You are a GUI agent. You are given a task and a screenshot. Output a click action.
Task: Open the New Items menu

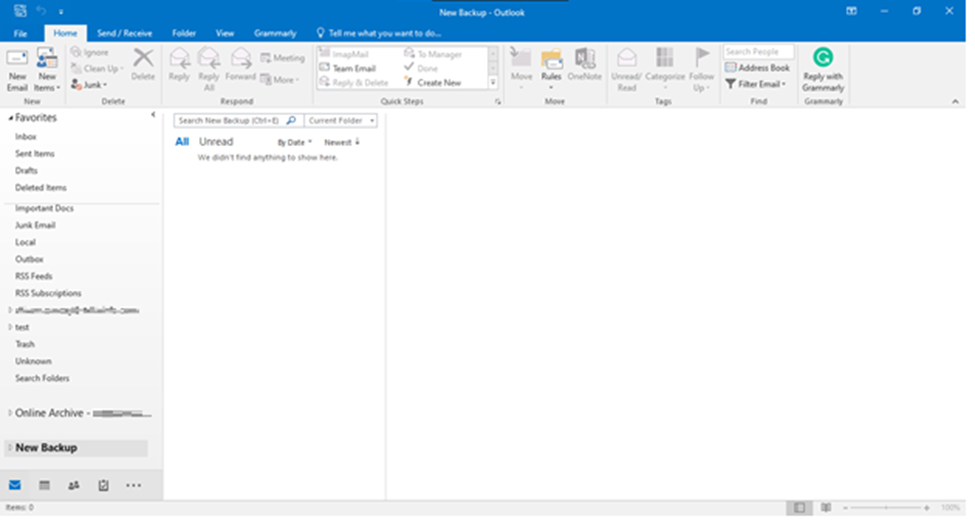point(47,70)
